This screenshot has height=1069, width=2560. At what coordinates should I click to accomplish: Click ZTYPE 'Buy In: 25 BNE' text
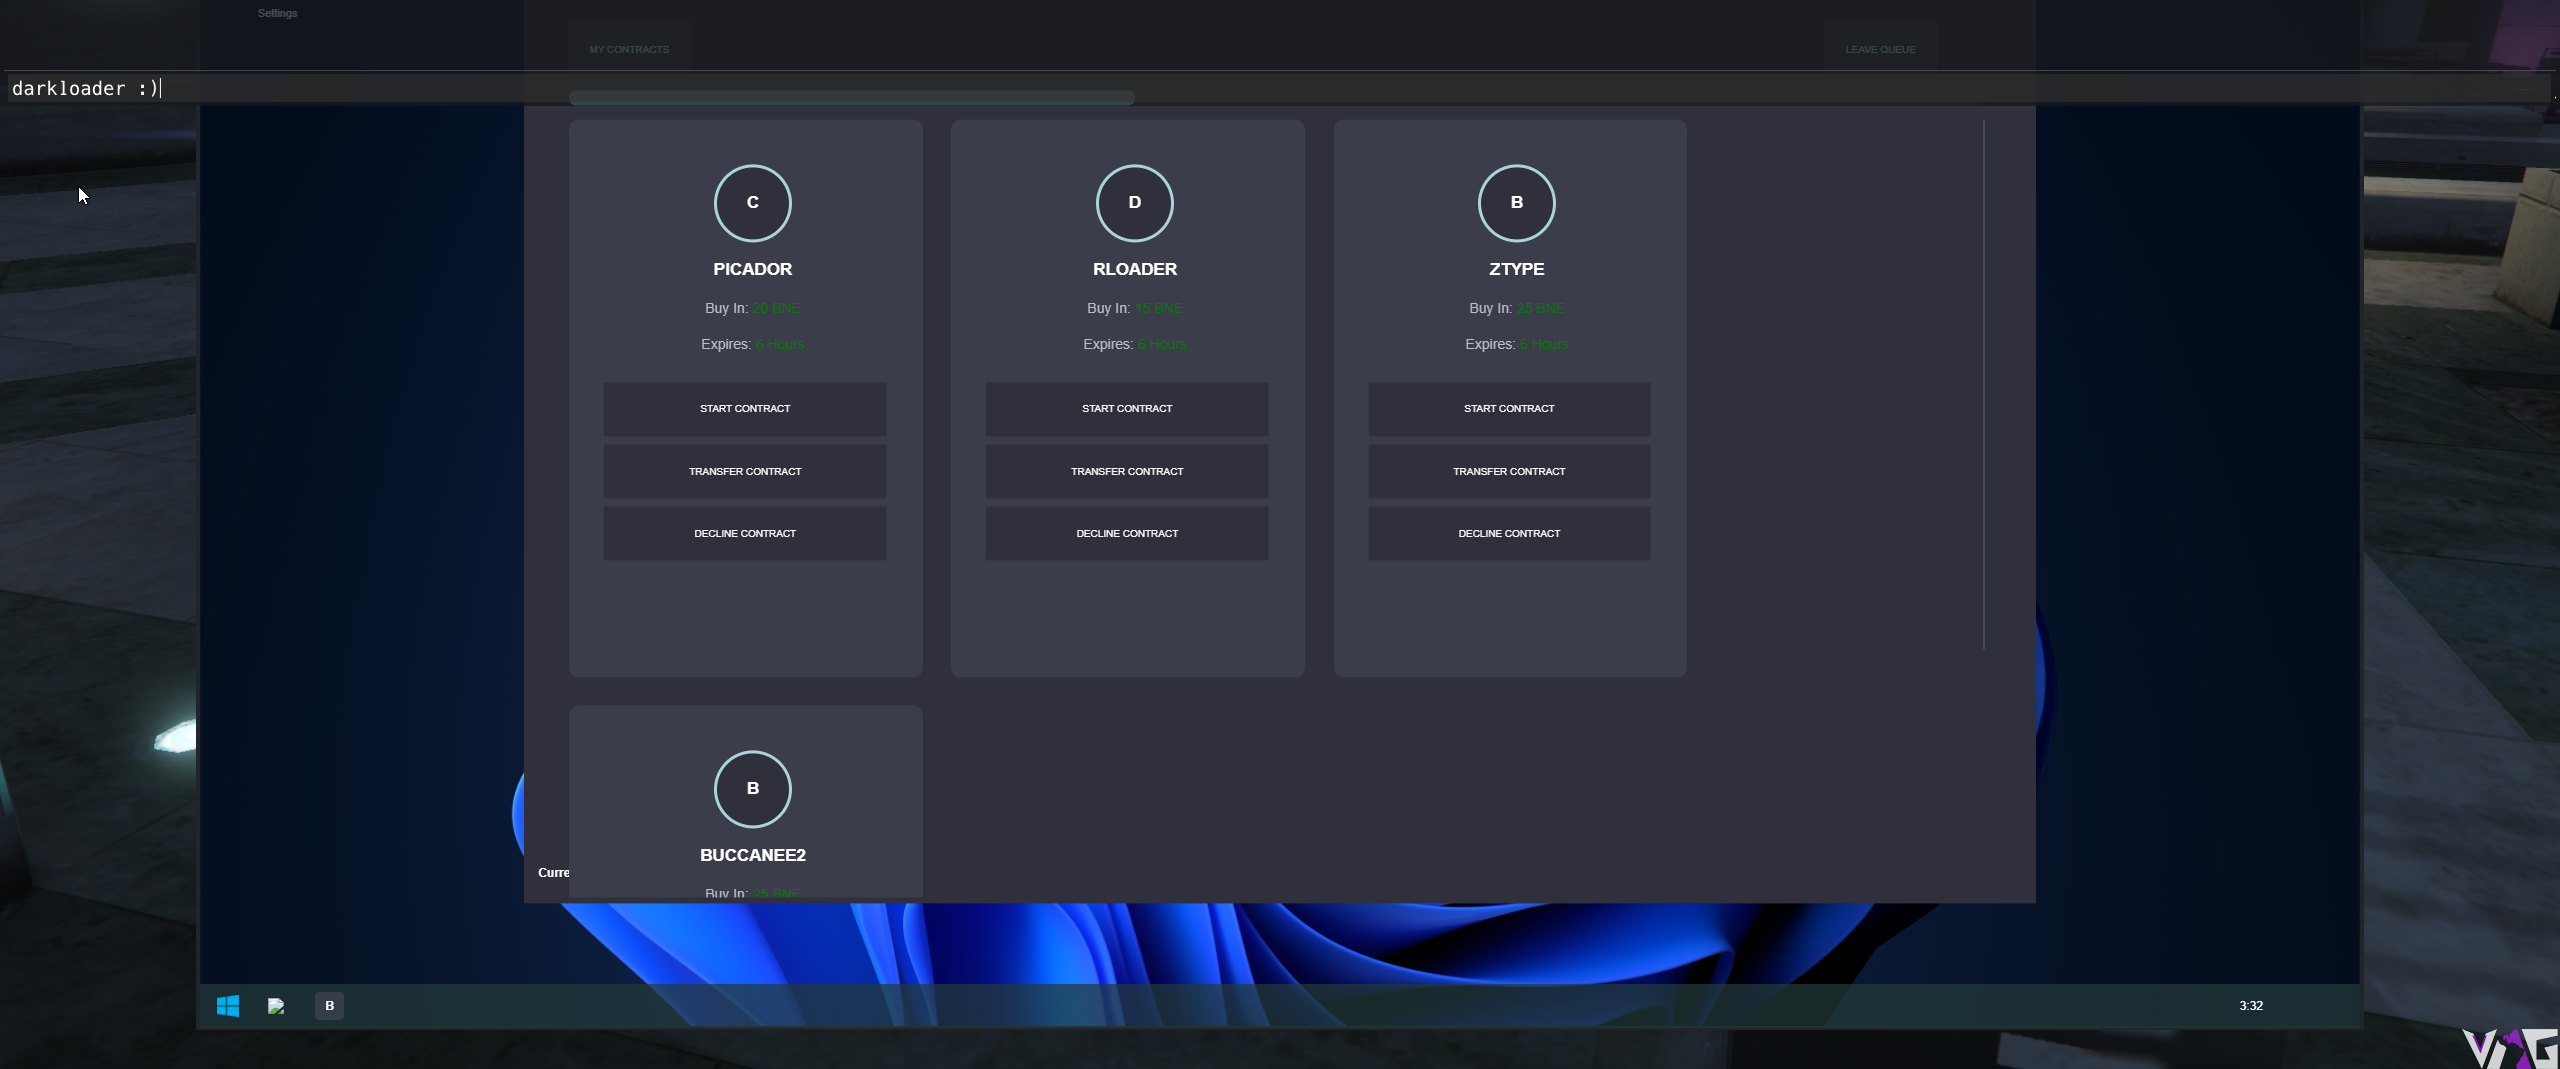[1517, 308]
